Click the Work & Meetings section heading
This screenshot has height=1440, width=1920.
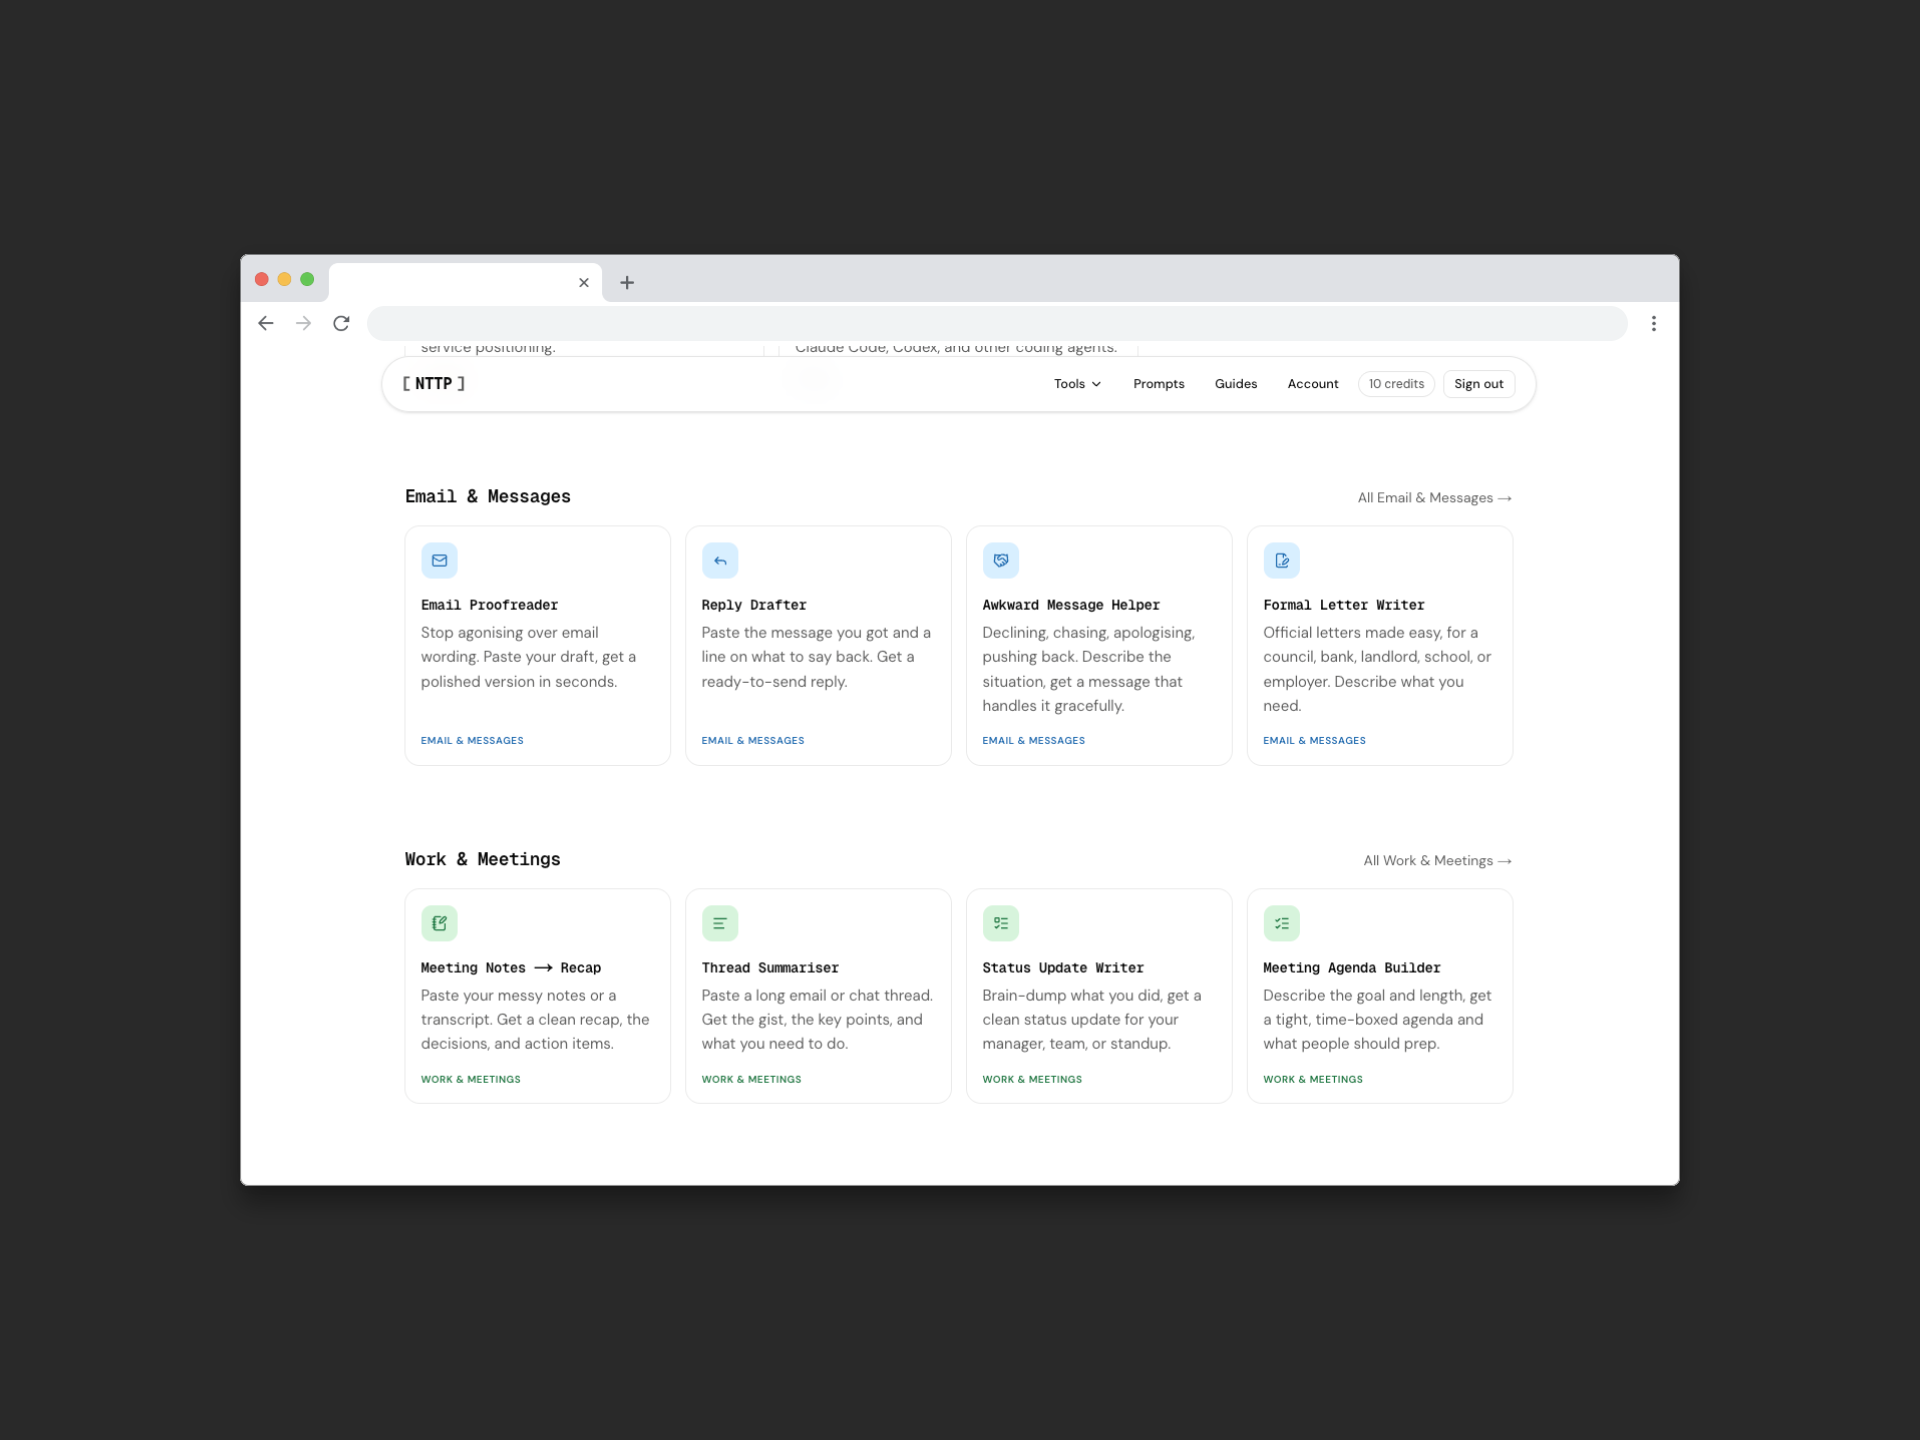click(x=482, y=860)
